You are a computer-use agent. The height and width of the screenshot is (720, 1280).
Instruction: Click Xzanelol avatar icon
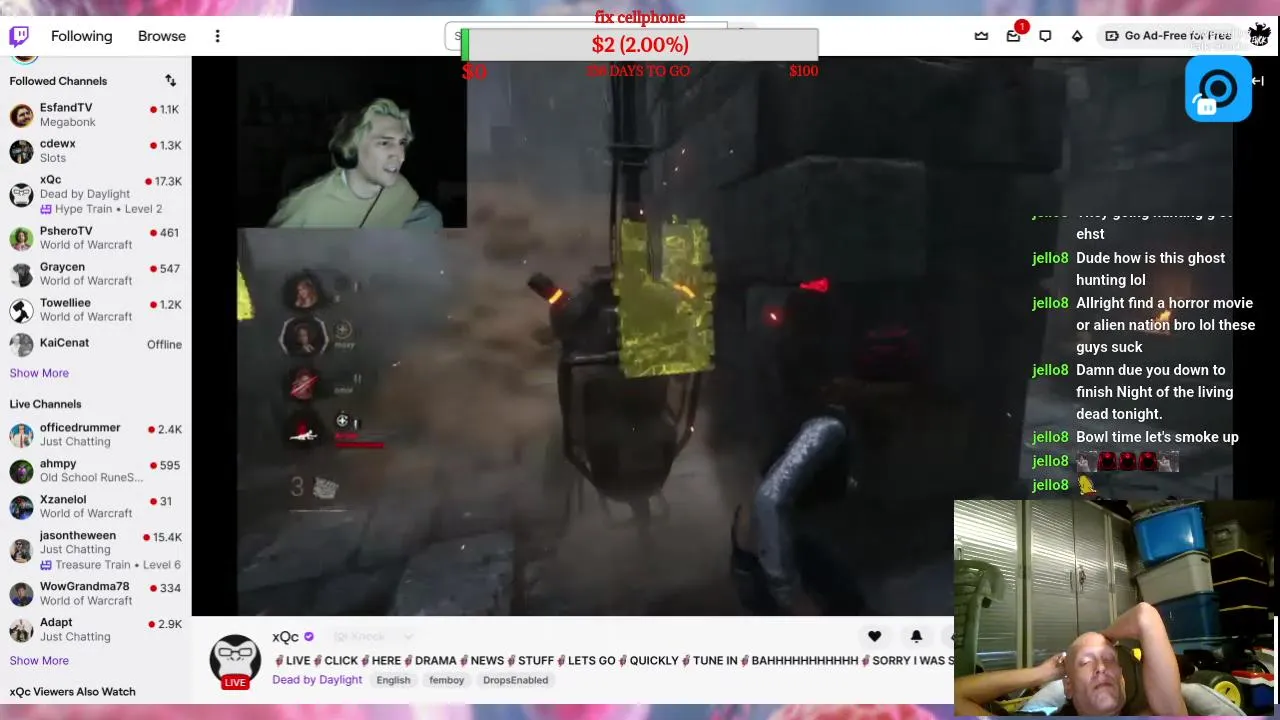point(21,507)
